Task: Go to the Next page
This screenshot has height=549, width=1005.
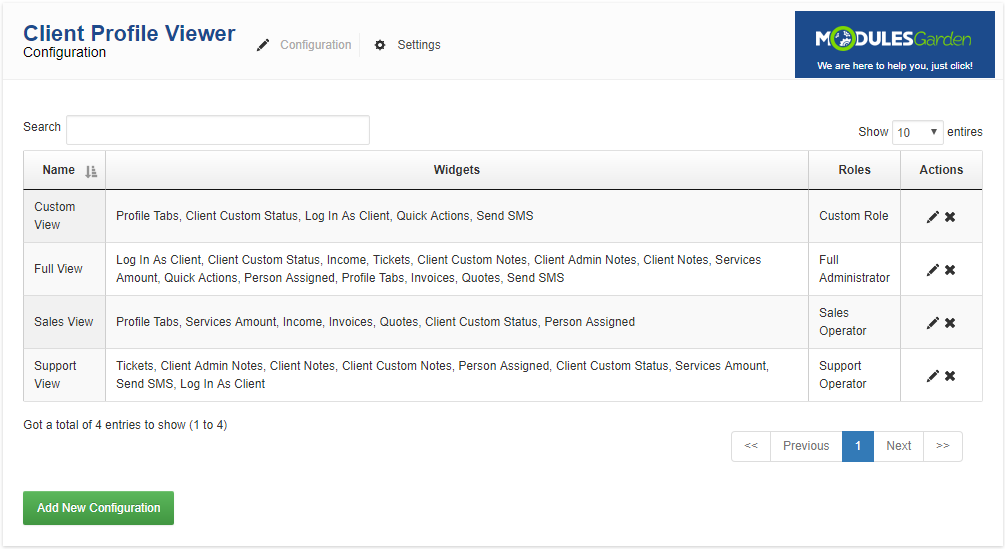Action: pos(899,446)
